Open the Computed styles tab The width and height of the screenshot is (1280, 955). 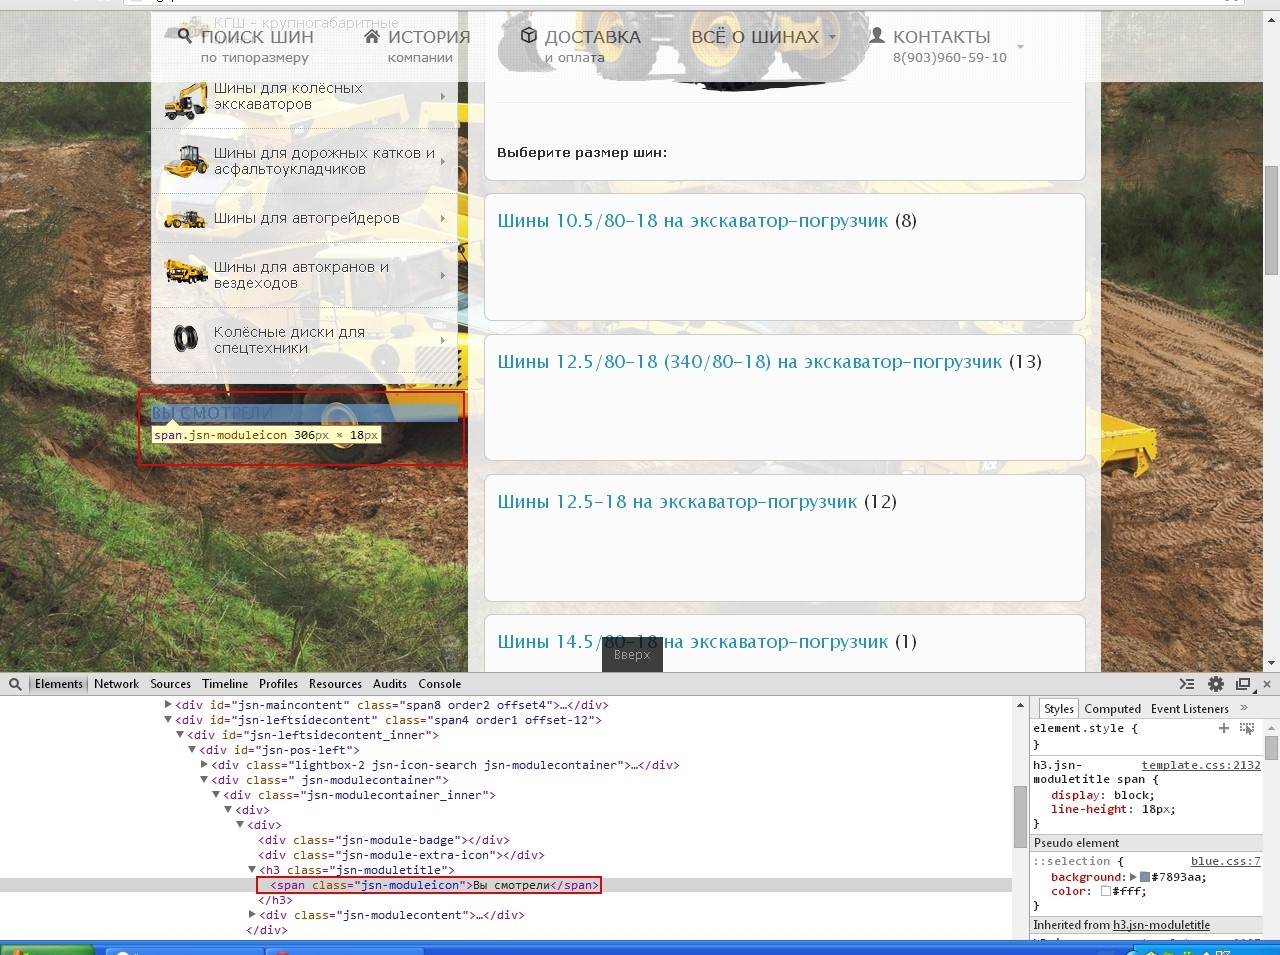(1112, 709)
